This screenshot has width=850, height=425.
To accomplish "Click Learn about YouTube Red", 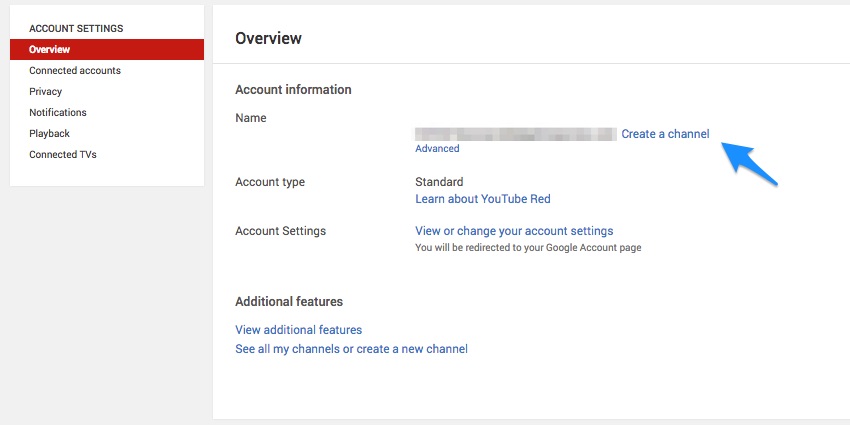I will [482, 199].
